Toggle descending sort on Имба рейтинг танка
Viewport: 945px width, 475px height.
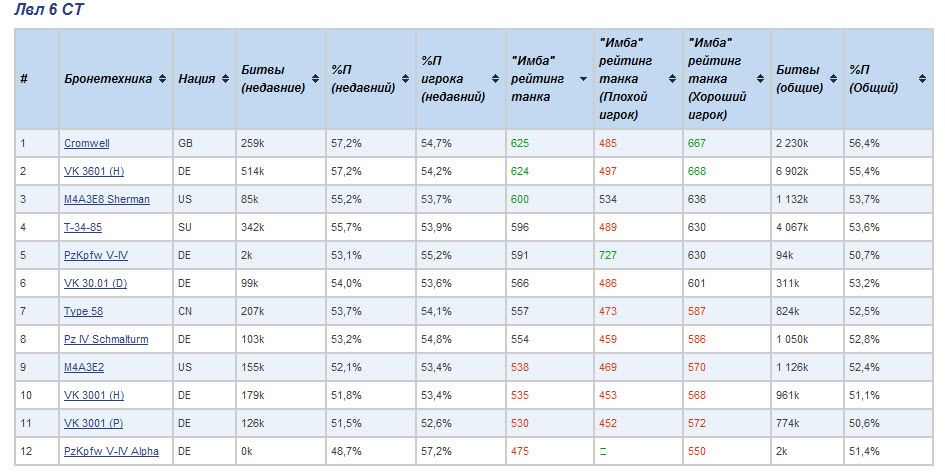coord(583,79)
